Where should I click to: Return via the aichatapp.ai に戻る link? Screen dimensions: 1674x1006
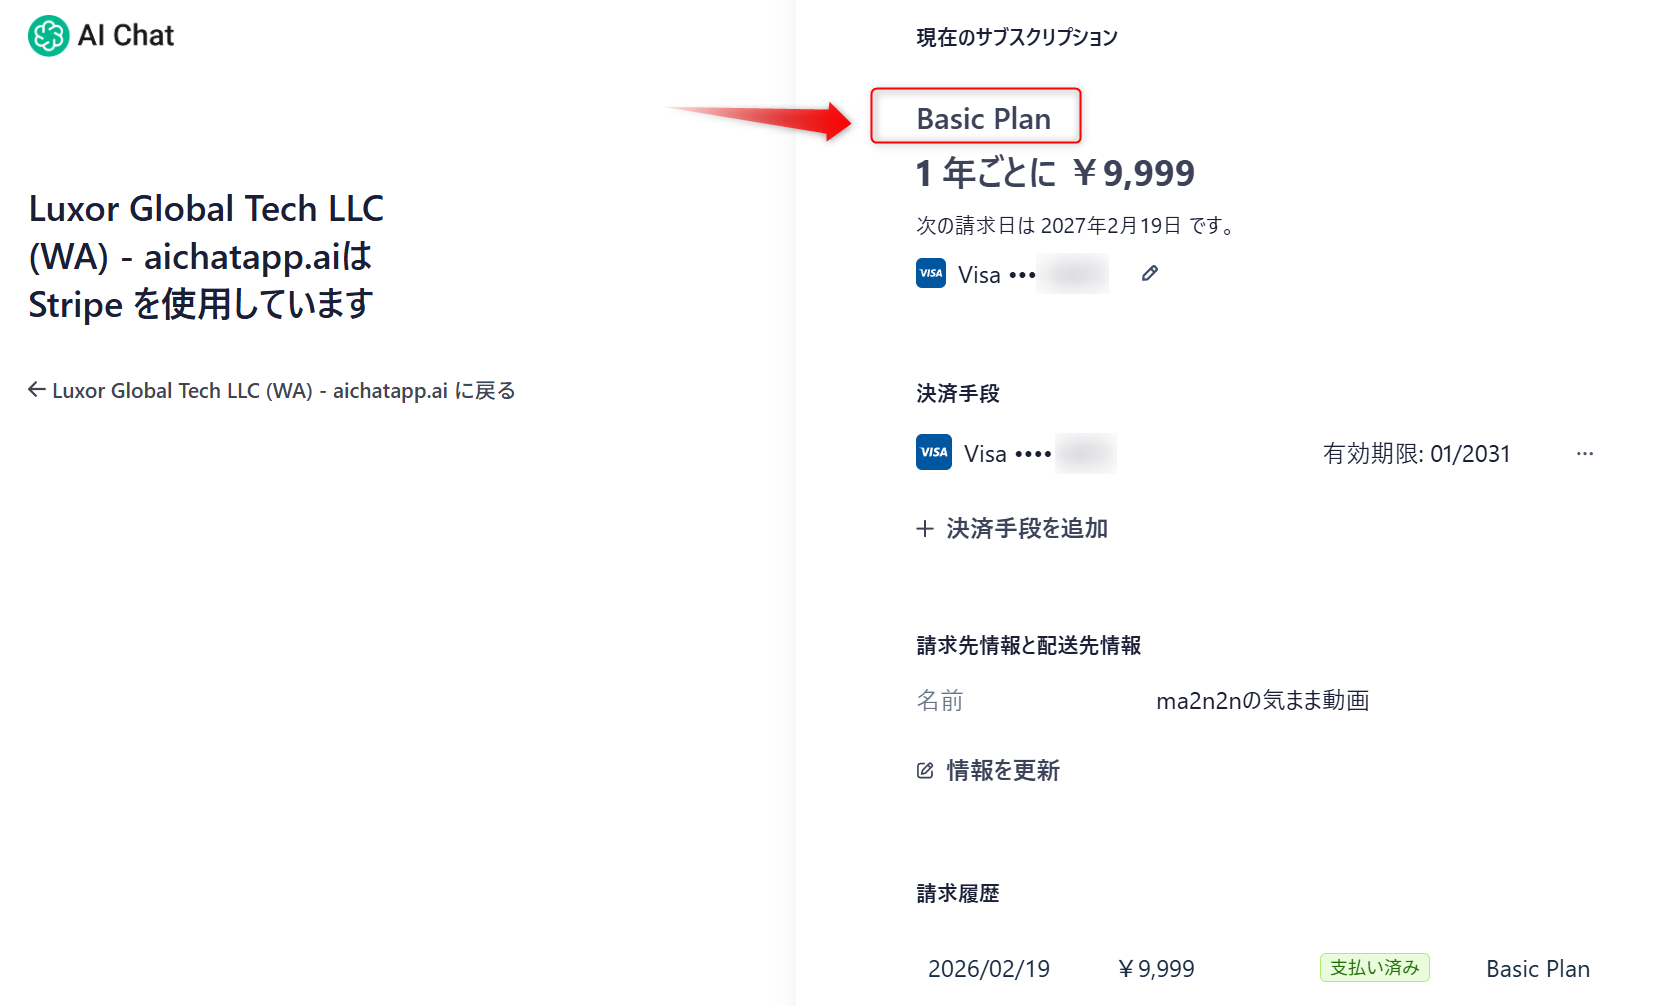283,390
